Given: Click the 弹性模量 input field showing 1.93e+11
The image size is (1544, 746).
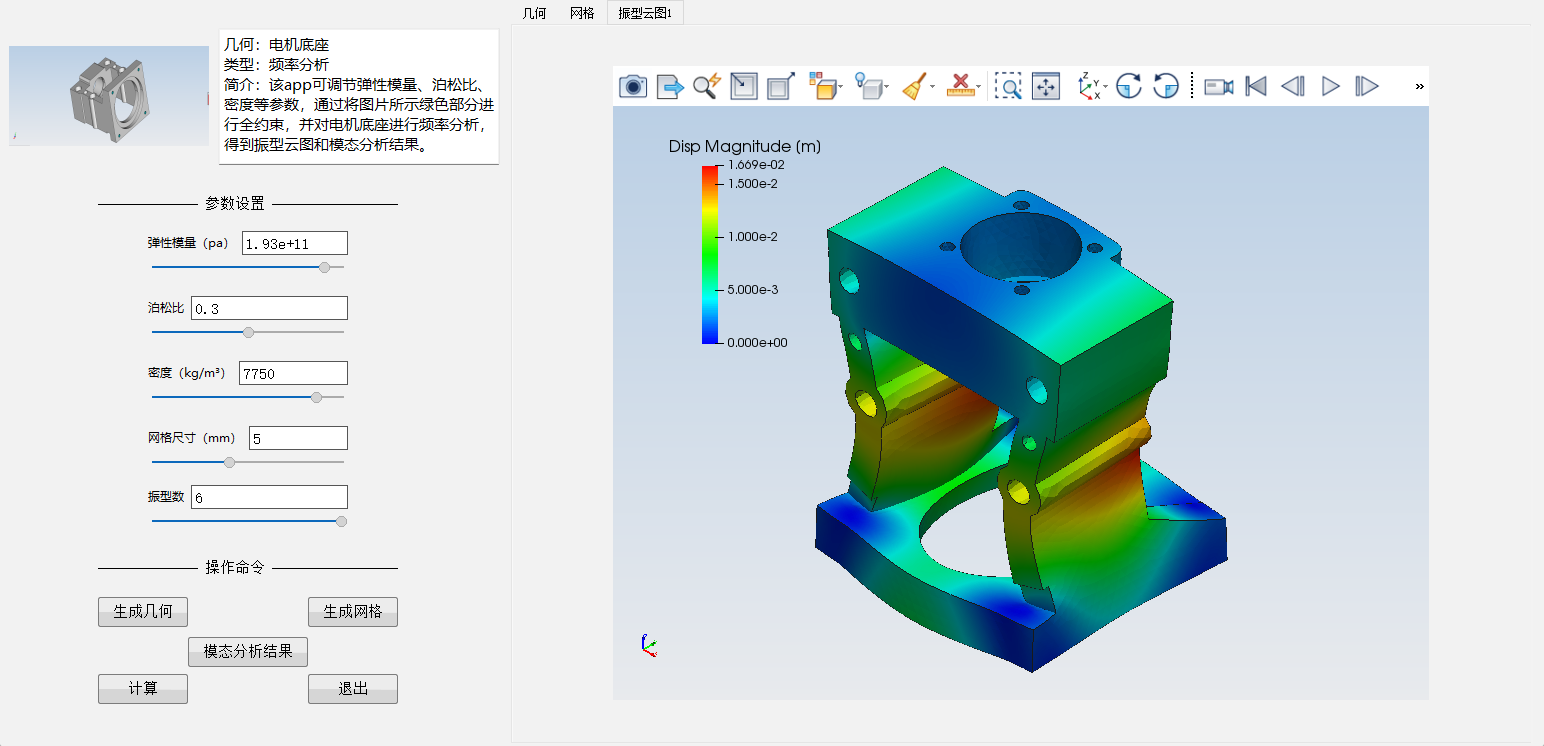Looking at the screenshot, I should (x=295, y=243).
